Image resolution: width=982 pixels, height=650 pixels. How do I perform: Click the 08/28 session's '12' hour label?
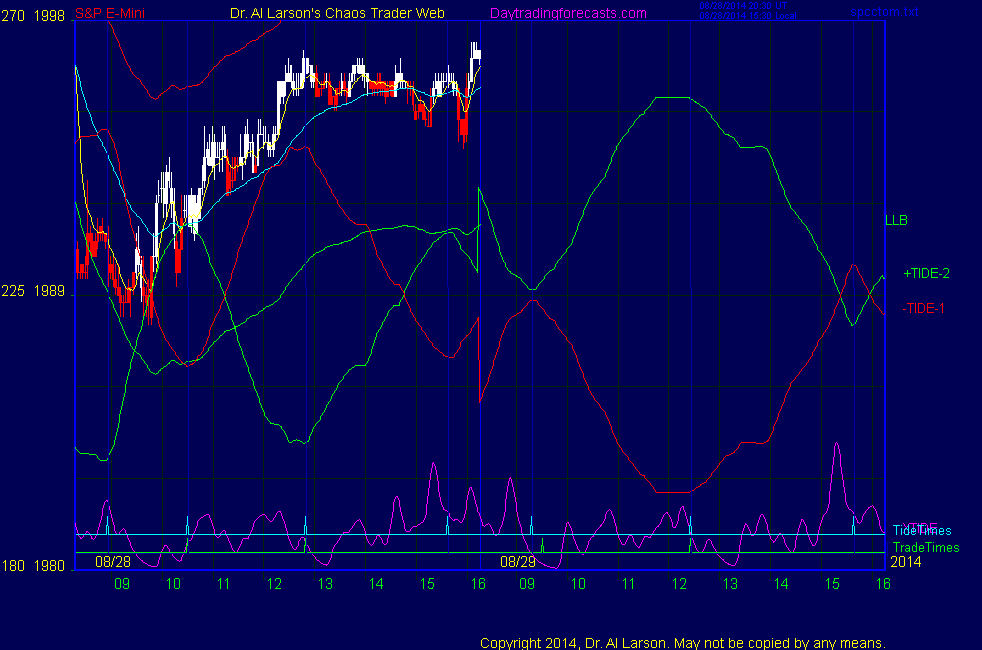tap(274, 584)
